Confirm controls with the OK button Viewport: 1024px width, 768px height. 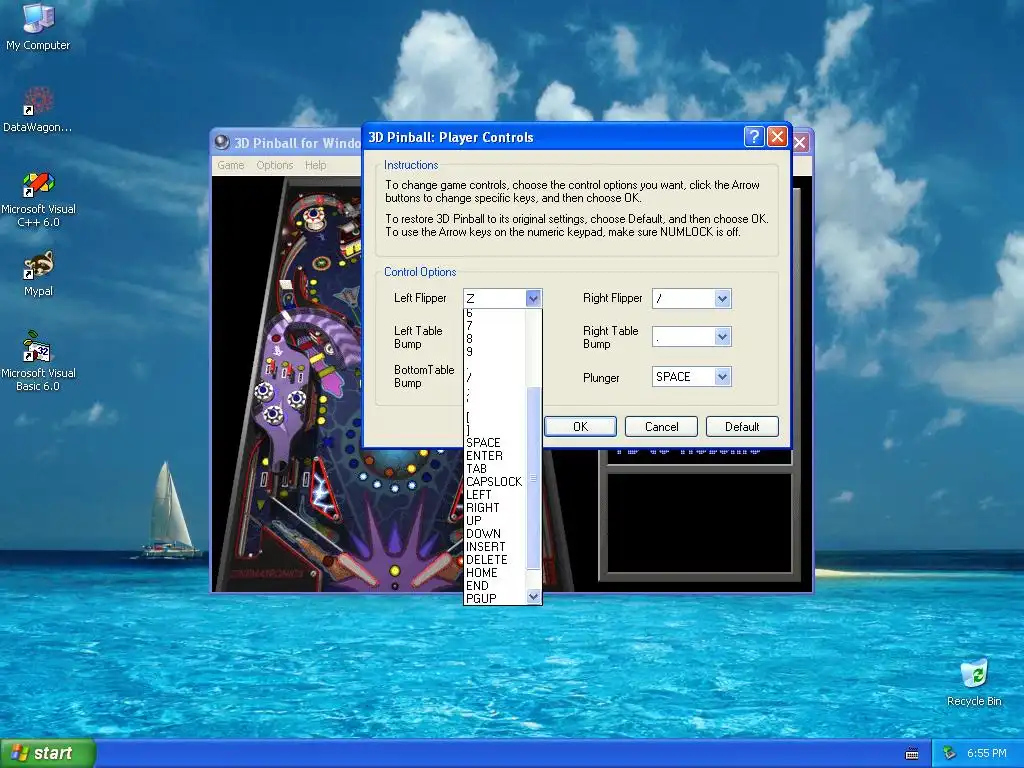click(x=580, y=426)
